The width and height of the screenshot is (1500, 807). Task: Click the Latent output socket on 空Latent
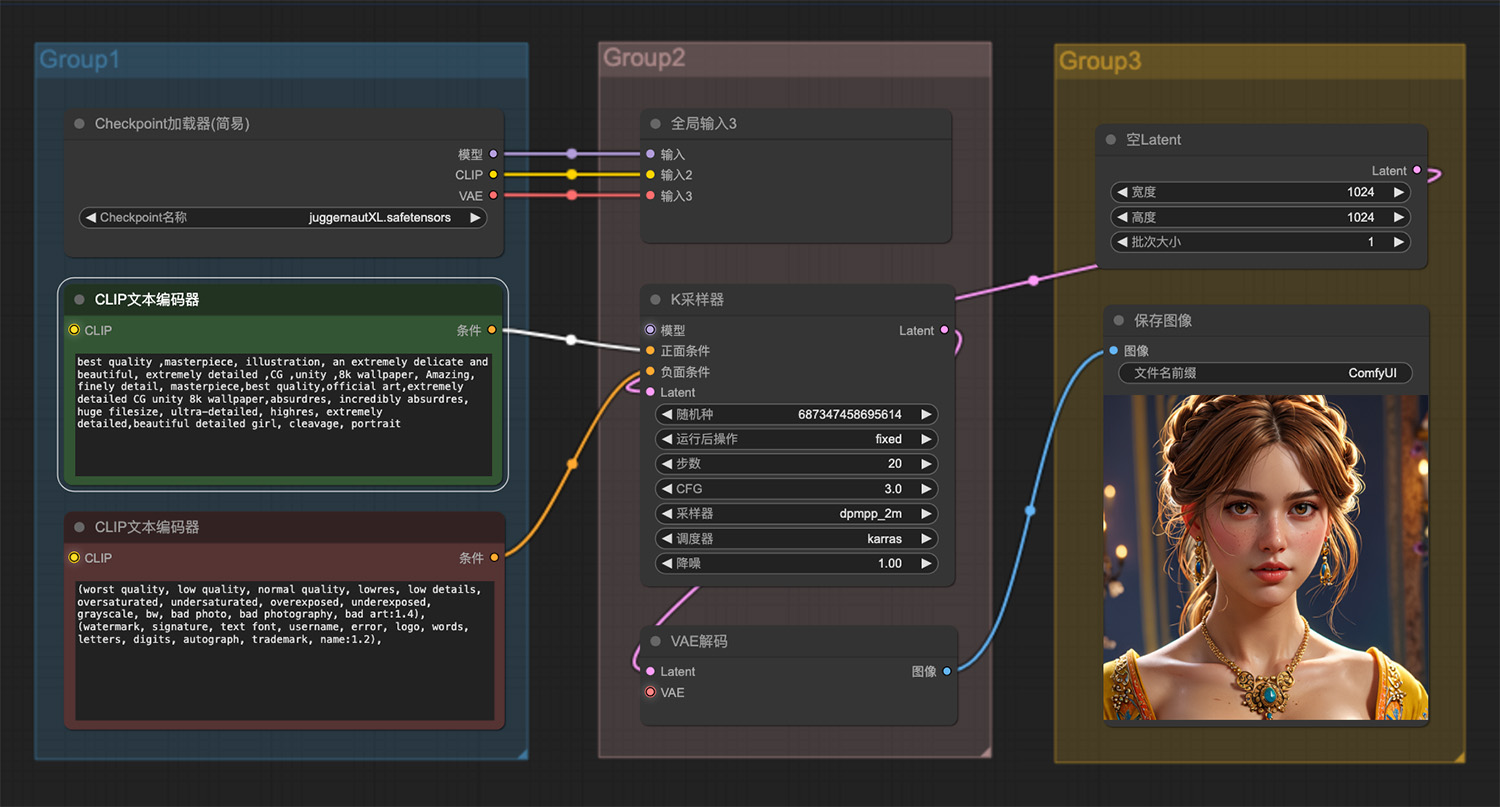pyautogui.click(x=1417, y=171)
